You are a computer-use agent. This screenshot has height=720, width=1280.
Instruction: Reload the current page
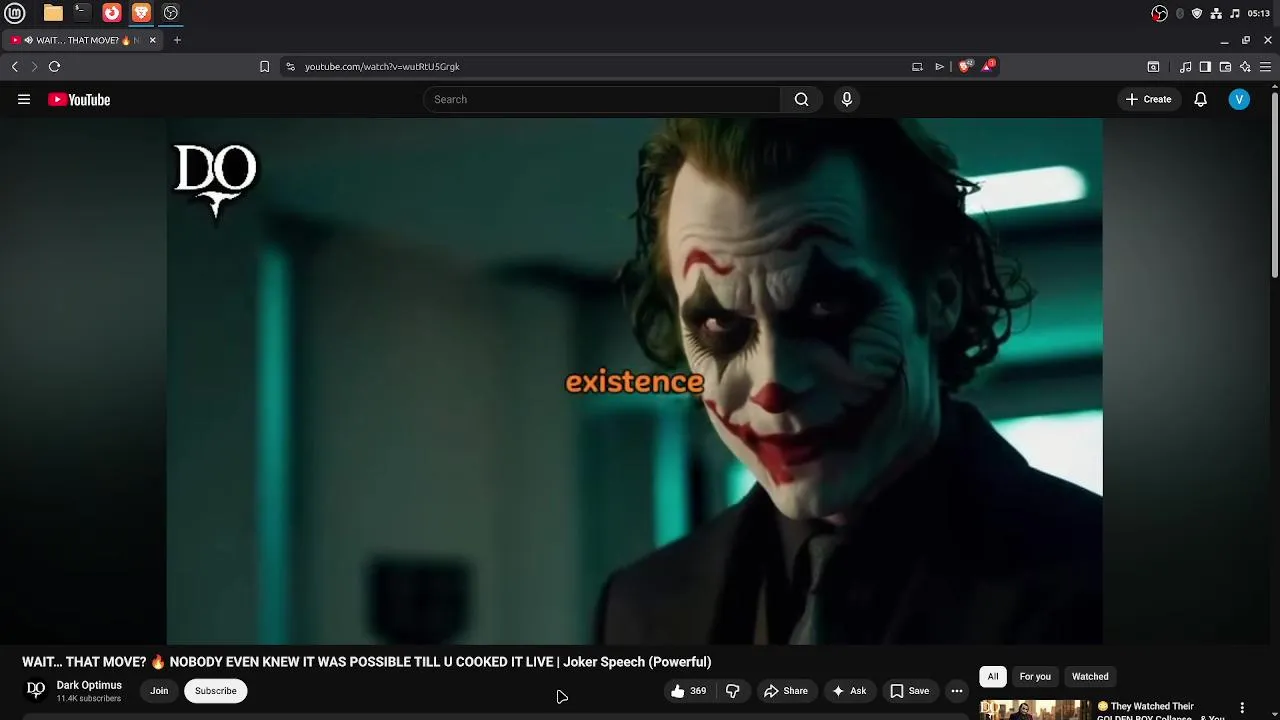coord(54,66)
